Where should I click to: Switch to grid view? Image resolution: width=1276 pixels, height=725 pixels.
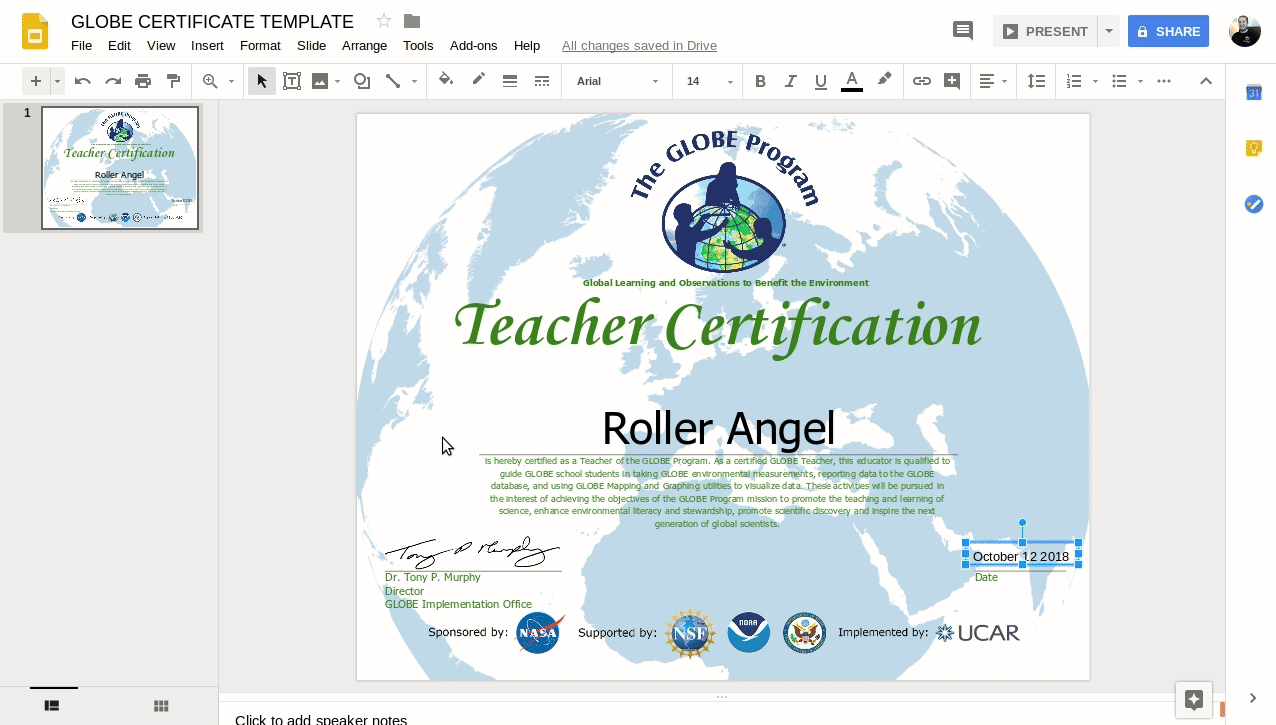click(161, 705)
